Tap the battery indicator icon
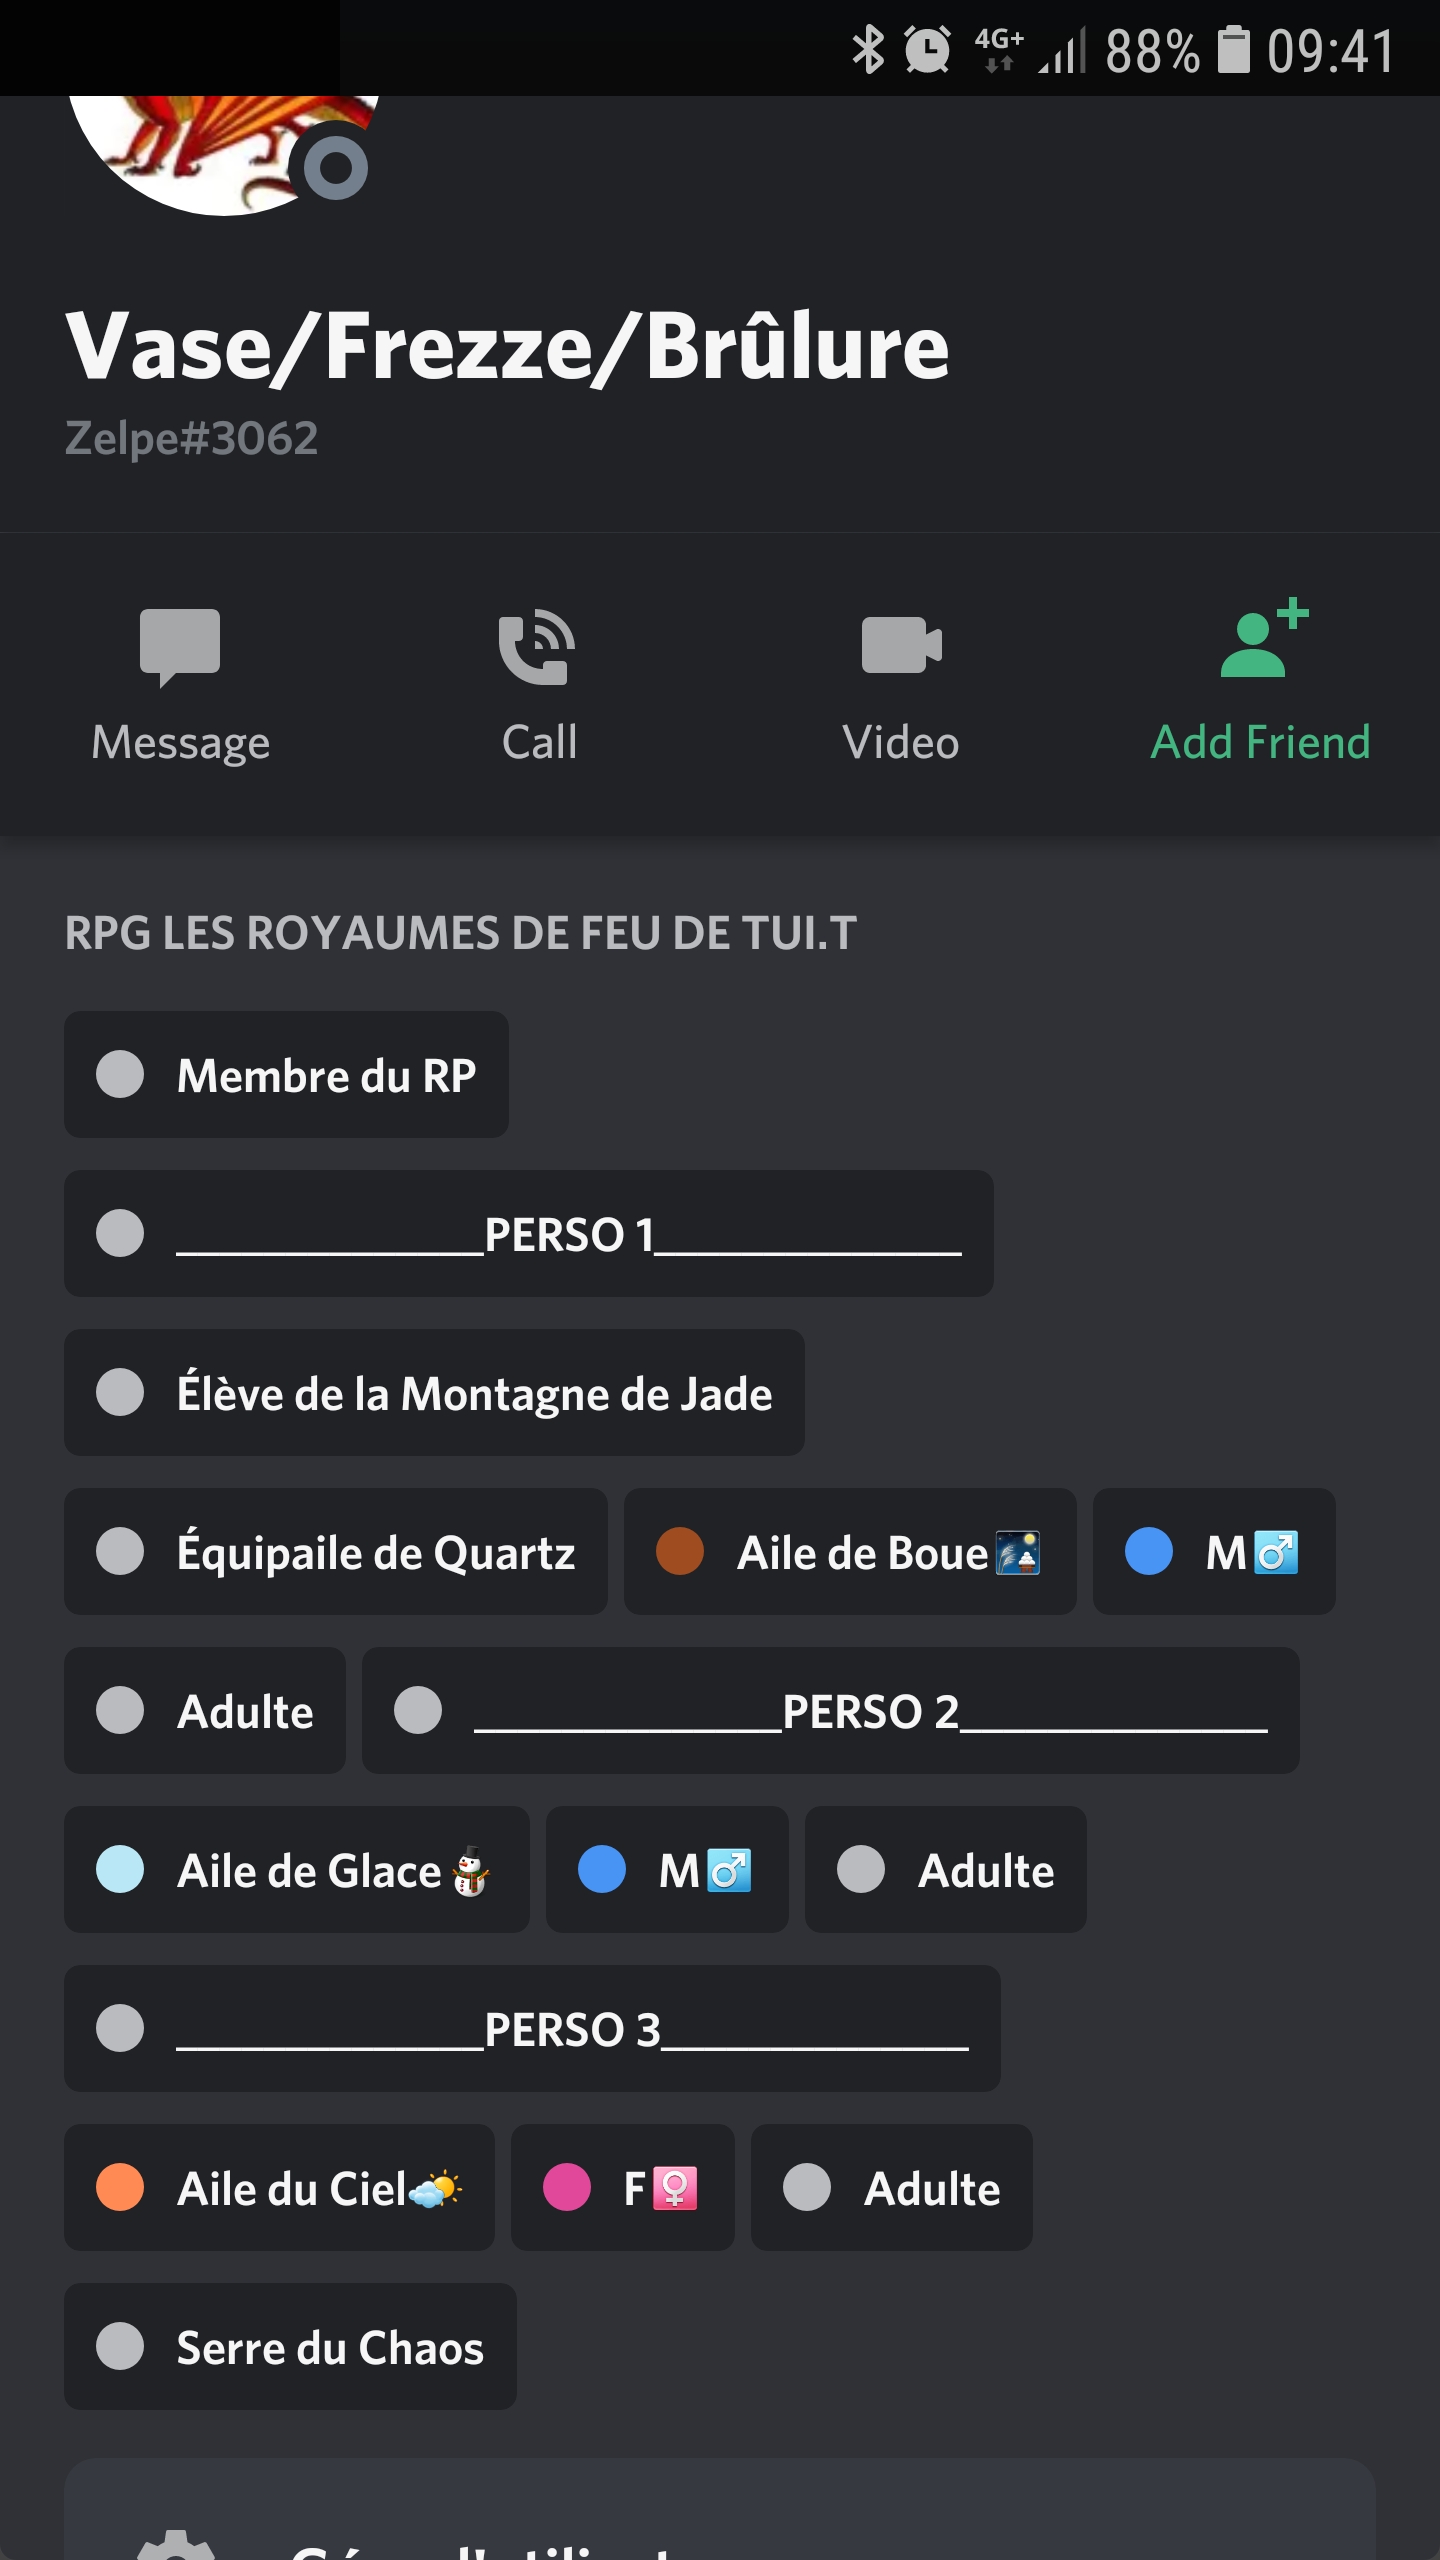The height and width of the screenshot is (2560, 1440). [1233, 50]
